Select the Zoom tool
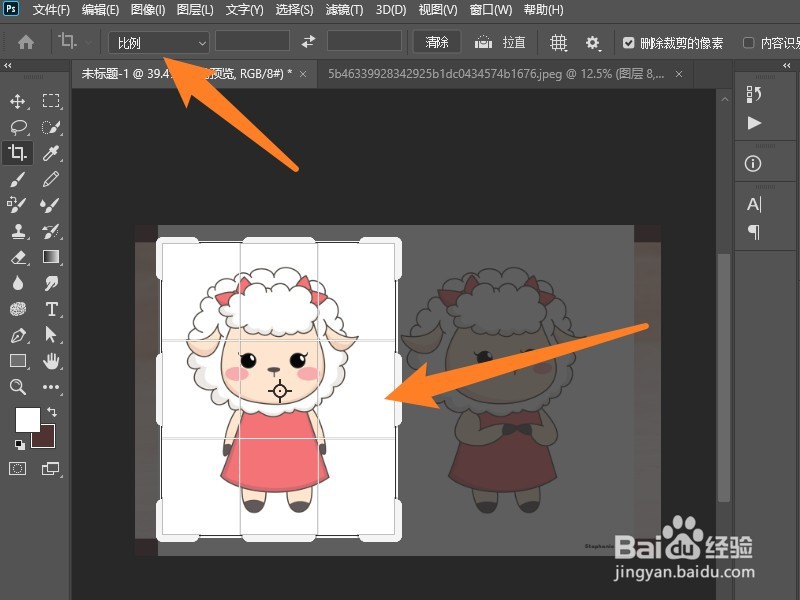The image size is (800, 600). 18,387
